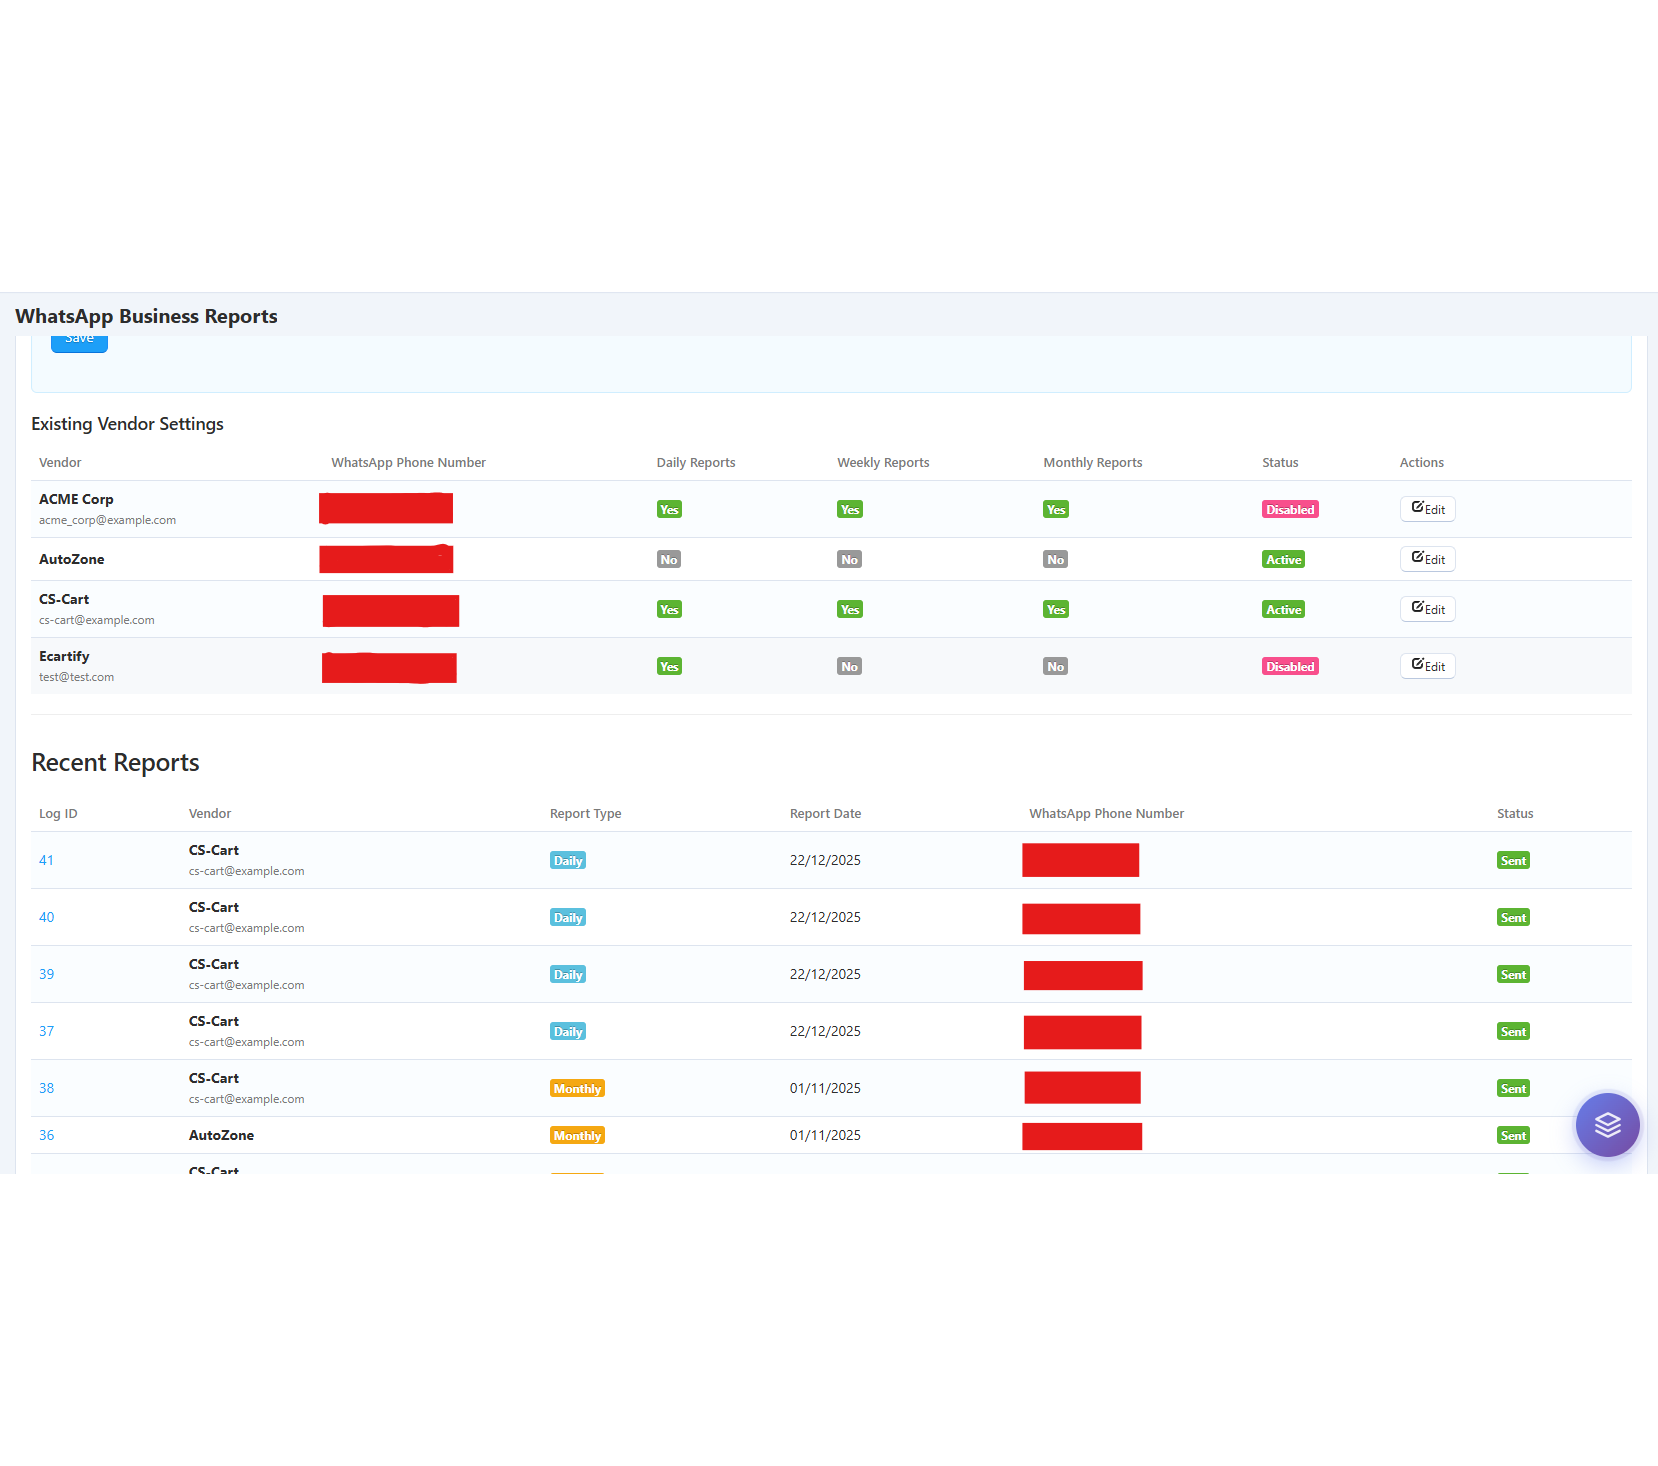This screenshot has width=1658, height=1466.
Task: Edit the AutoZone vendor settings
Action: coord(1427,559)
